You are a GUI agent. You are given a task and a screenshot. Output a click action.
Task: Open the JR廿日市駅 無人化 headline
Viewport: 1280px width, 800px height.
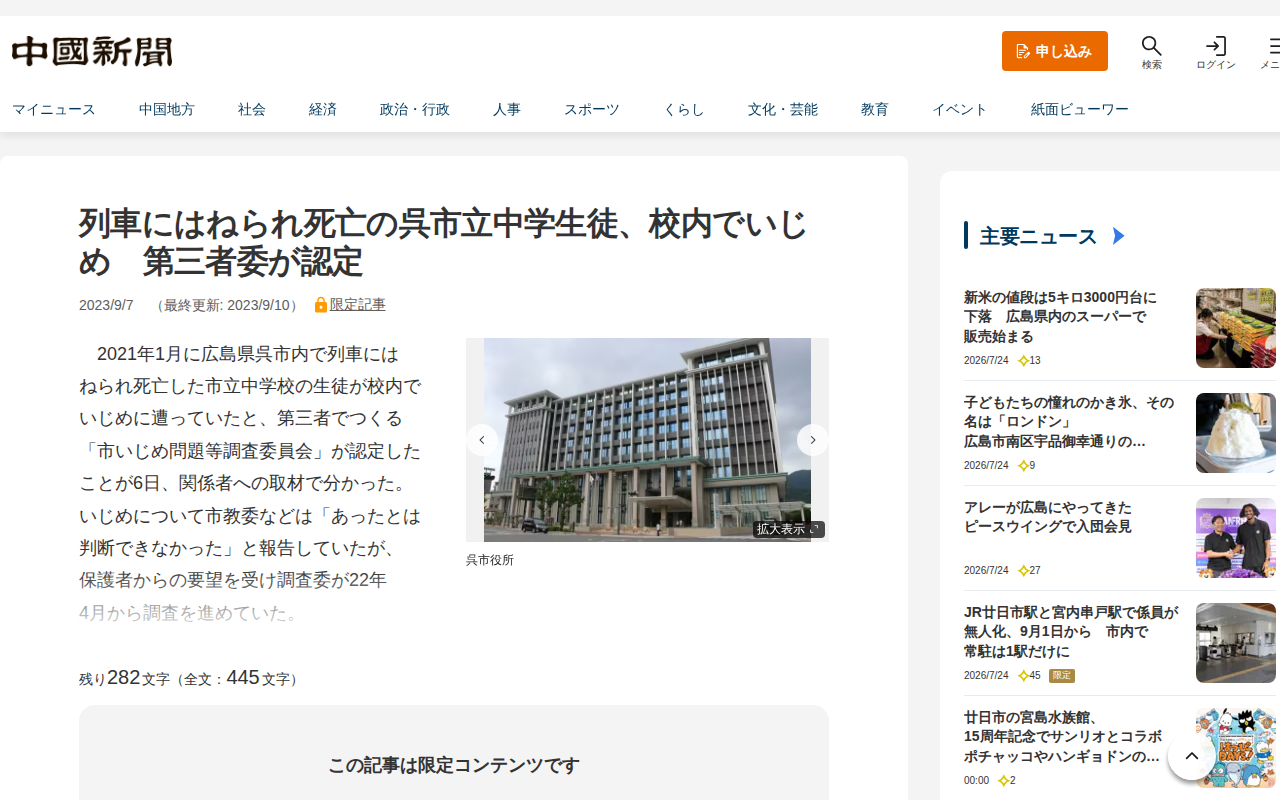click(x=1071, y=632)
